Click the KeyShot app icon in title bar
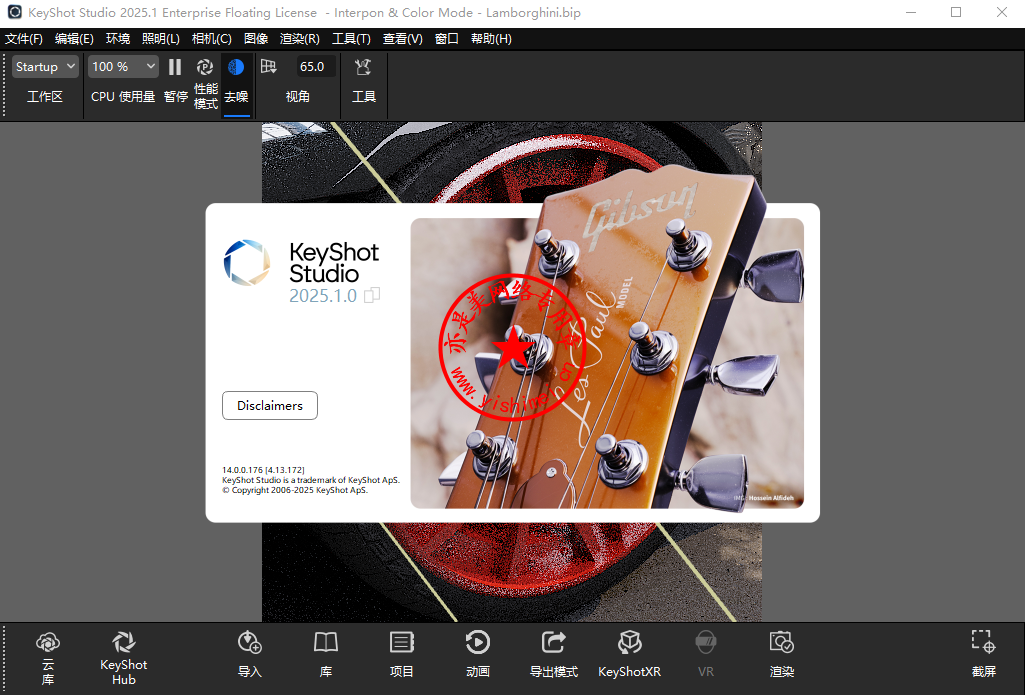1025x695 pixels. click(x=14, y=12)
